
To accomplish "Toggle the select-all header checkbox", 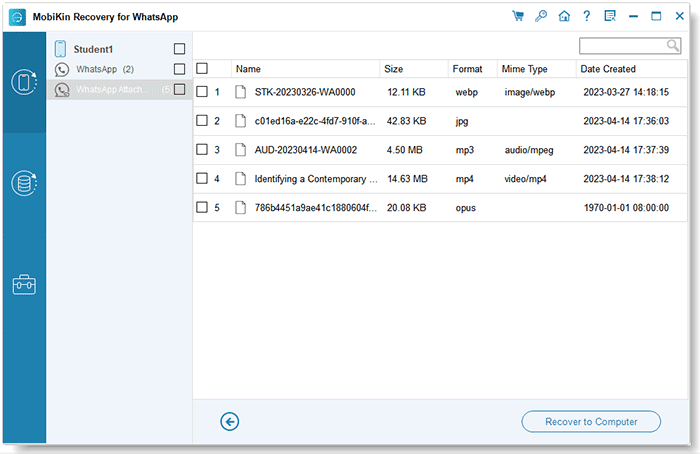I will [x=202, y=68].
